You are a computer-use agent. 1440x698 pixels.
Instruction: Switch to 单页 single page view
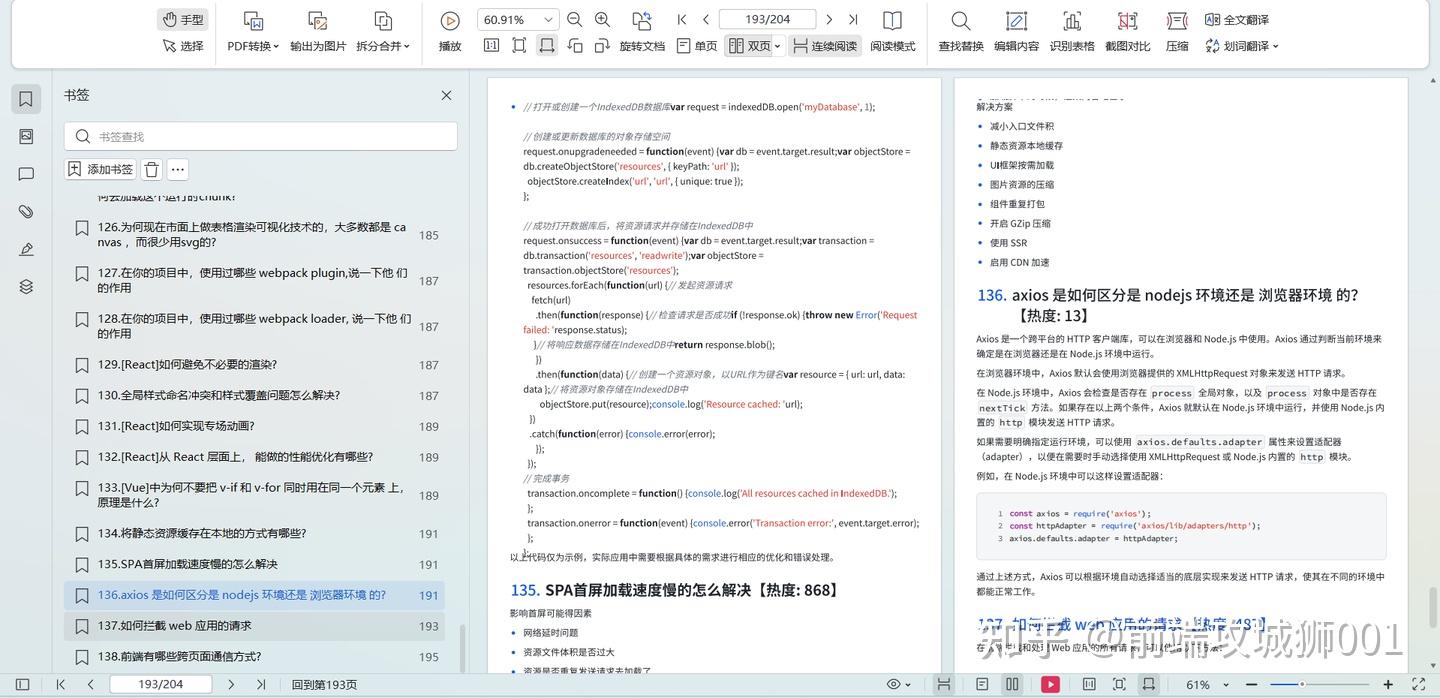tap(697, 46)
